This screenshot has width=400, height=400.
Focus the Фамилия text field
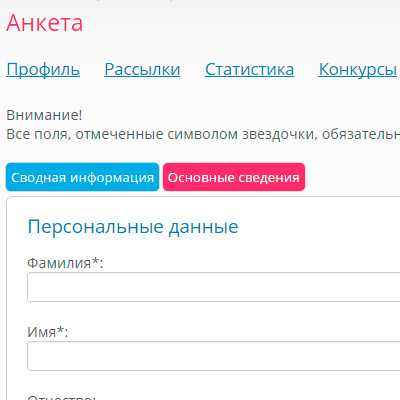pyautogui.click(x=214, y=287)
